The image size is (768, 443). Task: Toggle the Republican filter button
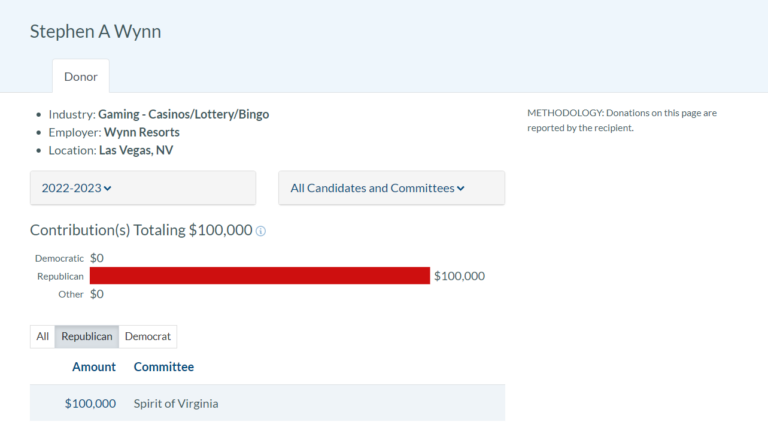[87, 337]
